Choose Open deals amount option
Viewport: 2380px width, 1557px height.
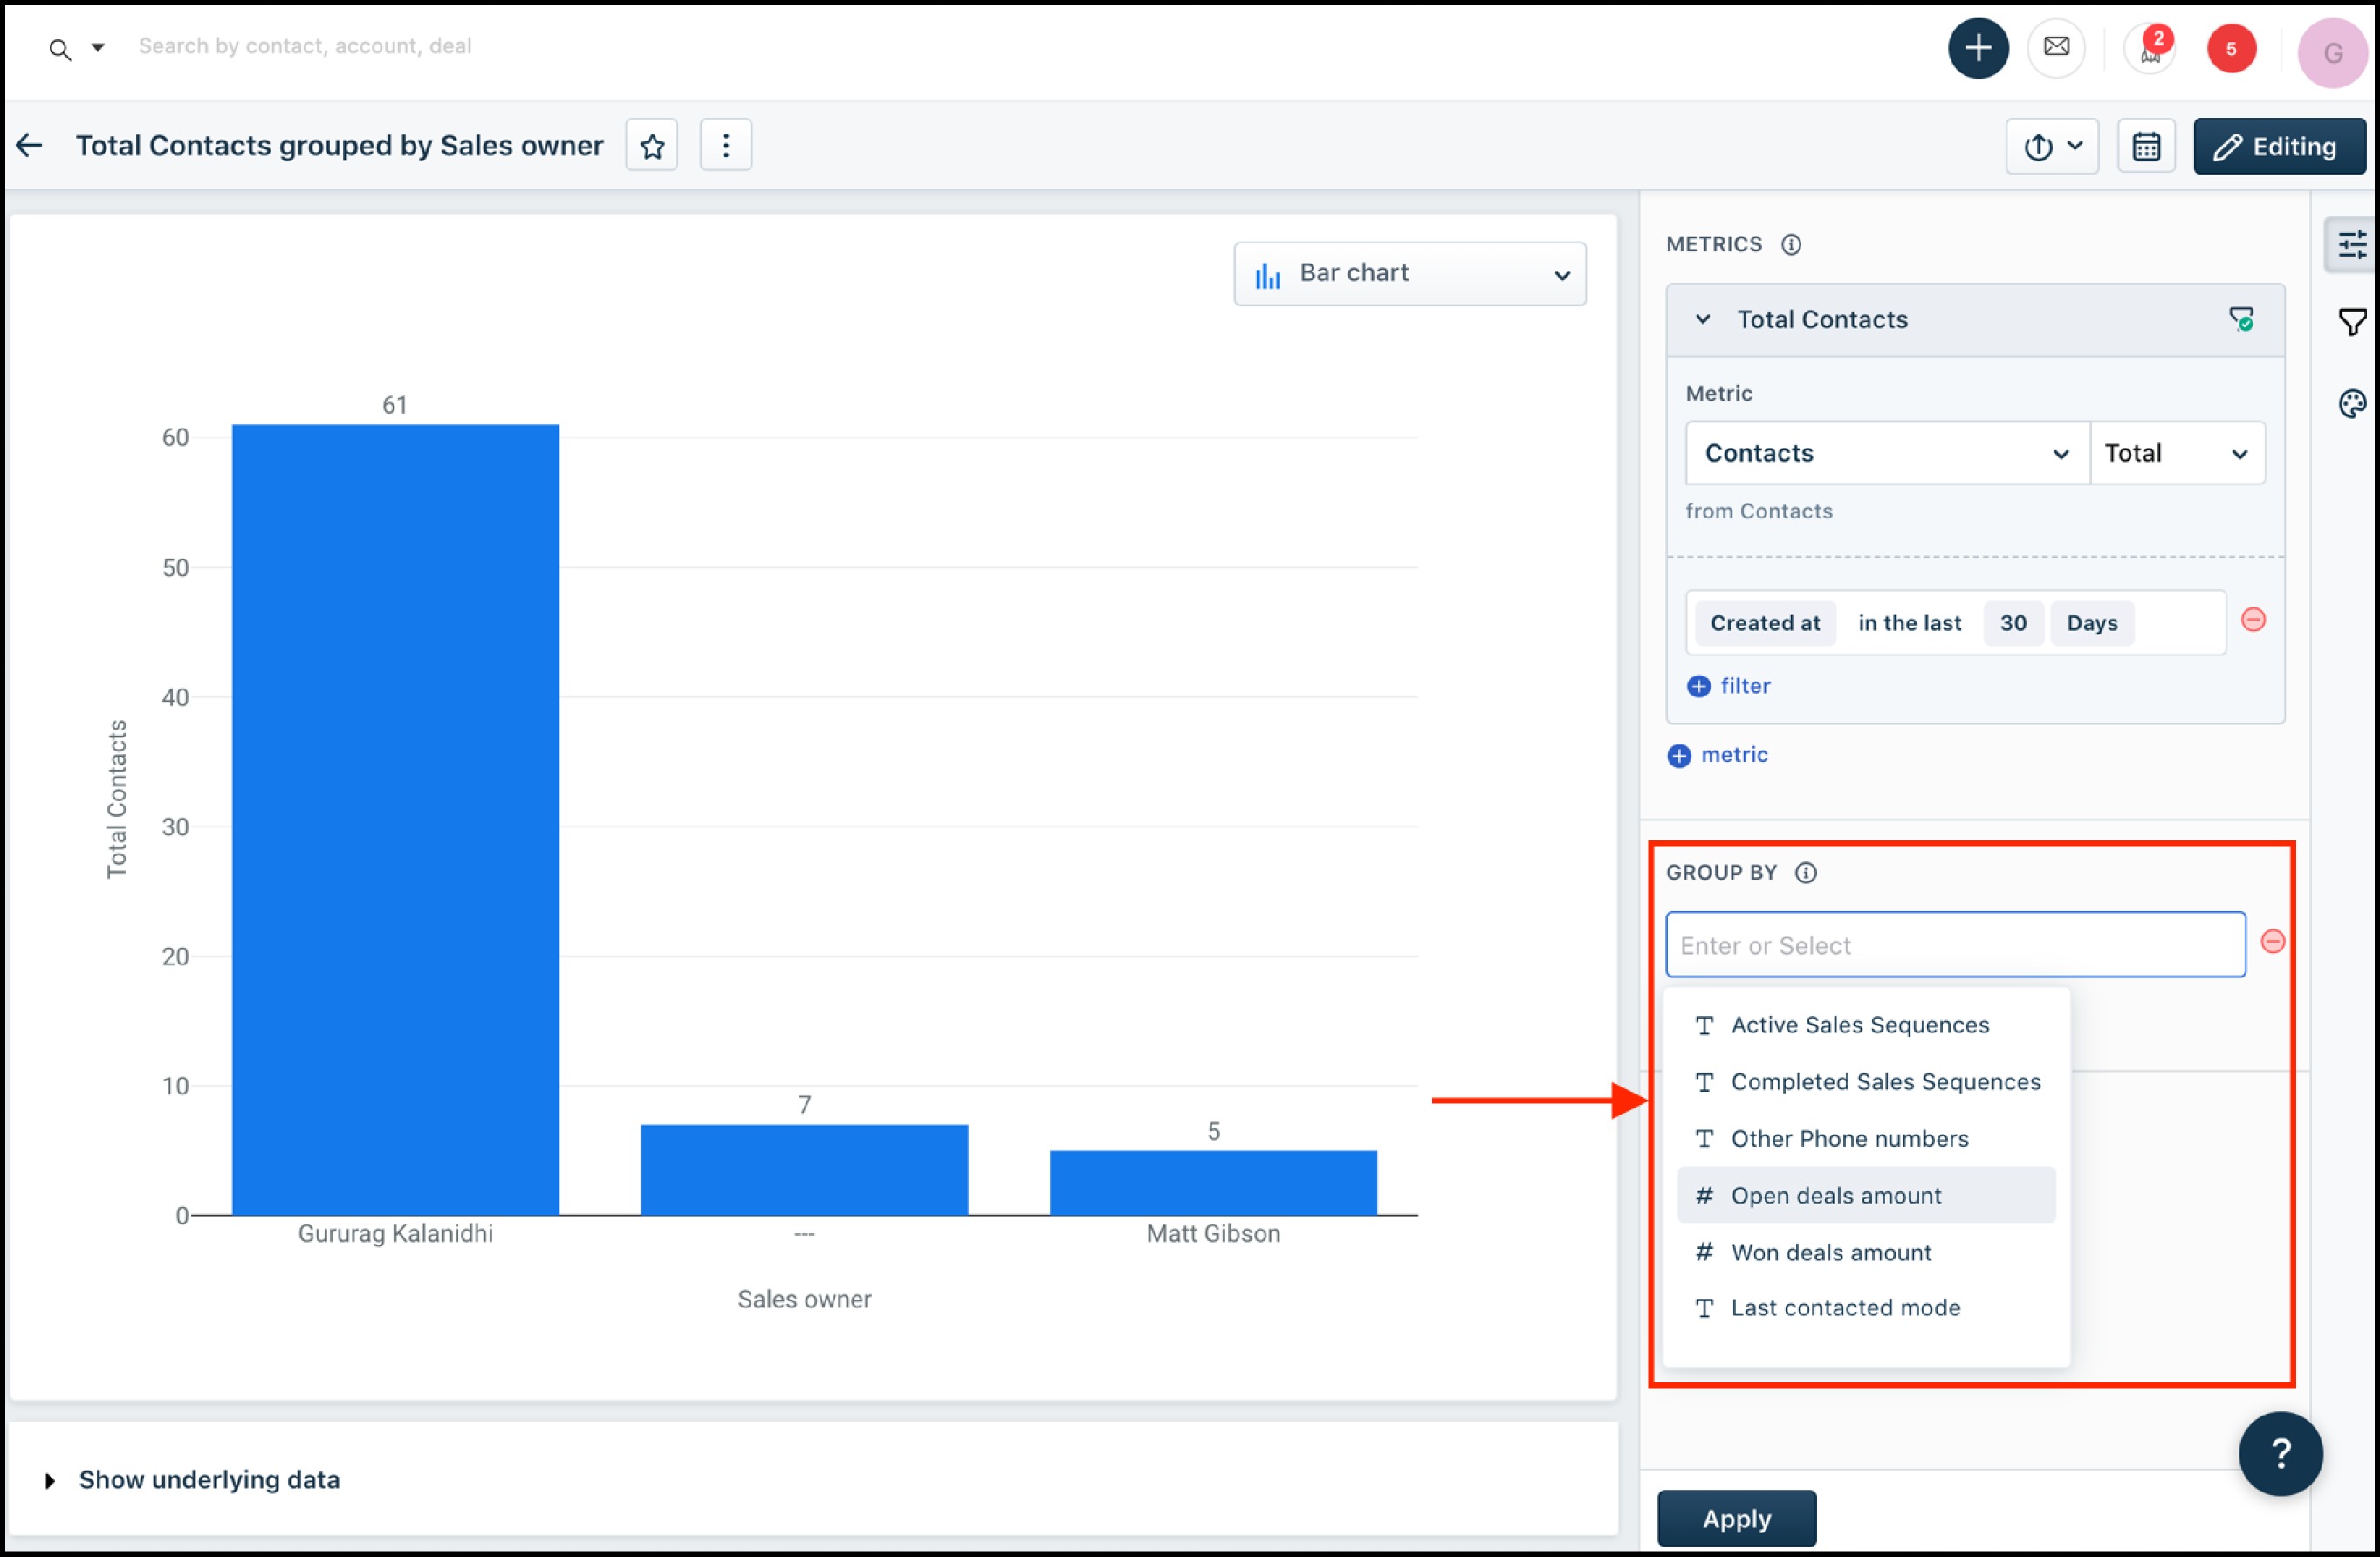pyautogui.click(x=1866, y=1196)
